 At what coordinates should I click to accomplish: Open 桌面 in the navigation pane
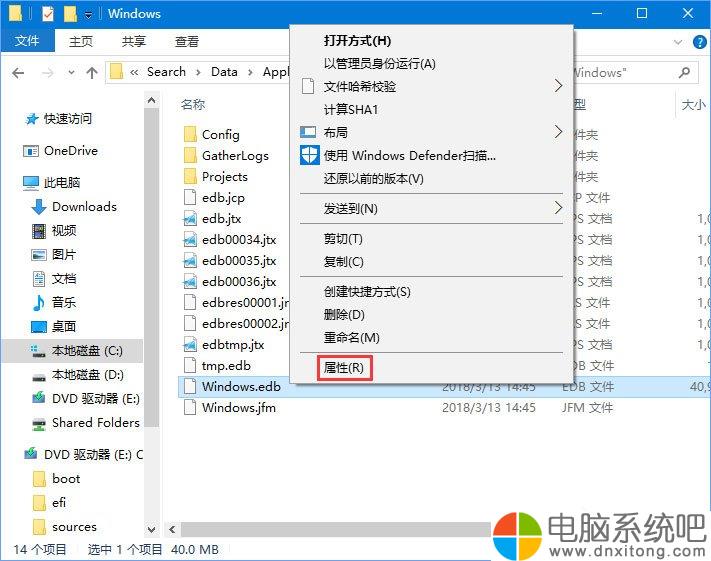tap(54, 327)
